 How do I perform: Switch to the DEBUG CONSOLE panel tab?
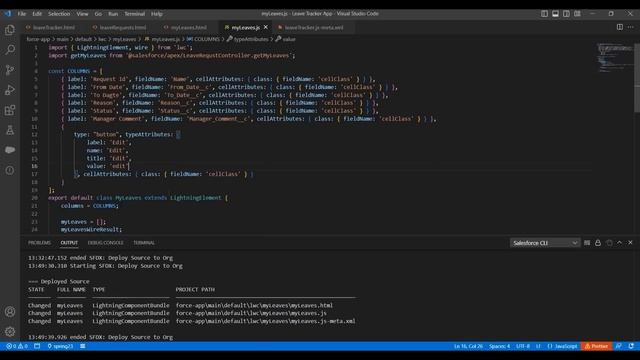tap(105, 243)
